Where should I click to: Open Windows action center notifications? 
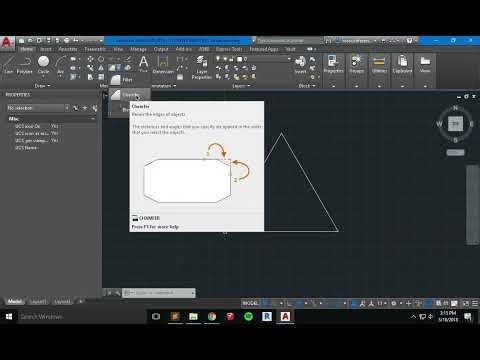pyautogui.click(x=468, y=316)
